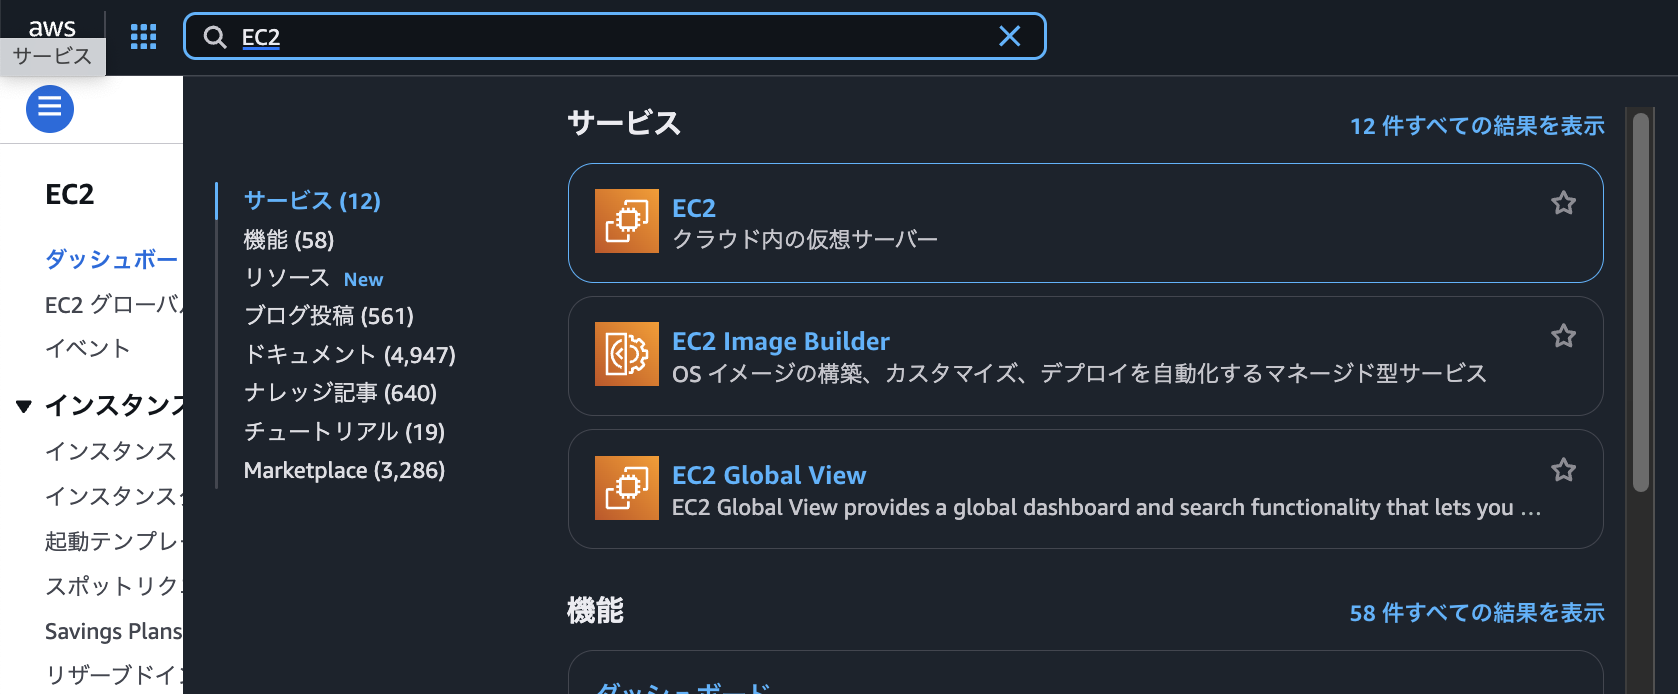This screenshot has height=694, width=1678.
Task: Click the orange EC2 service icon
Action: point(627,221)
